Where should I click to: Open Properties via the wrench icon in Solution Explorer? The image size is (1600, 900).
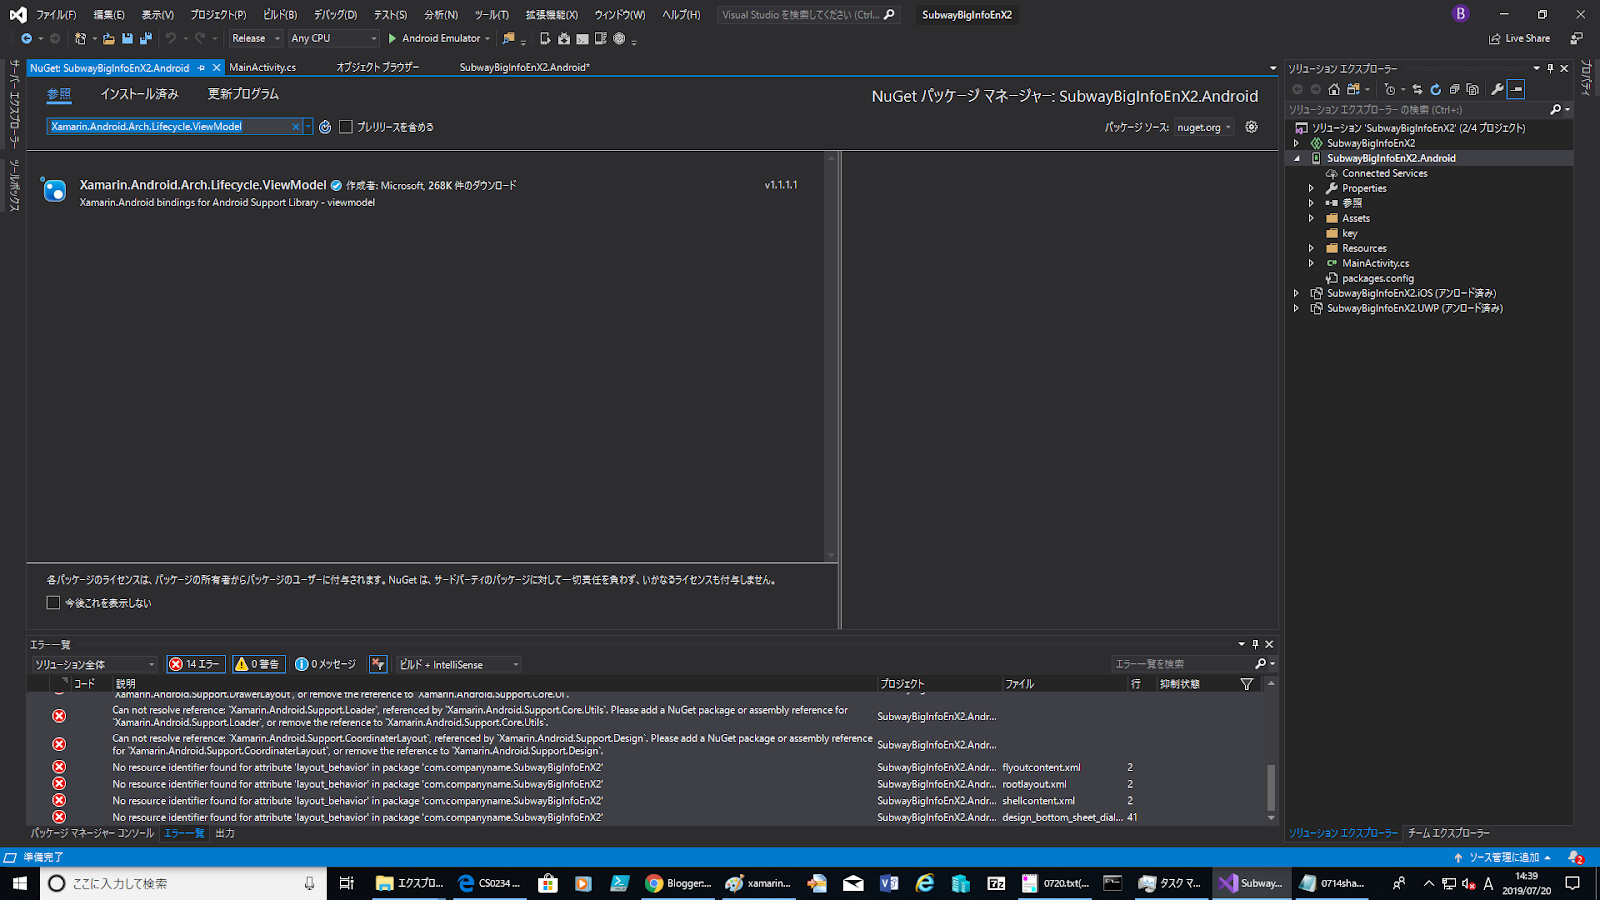pos(1497,89)
